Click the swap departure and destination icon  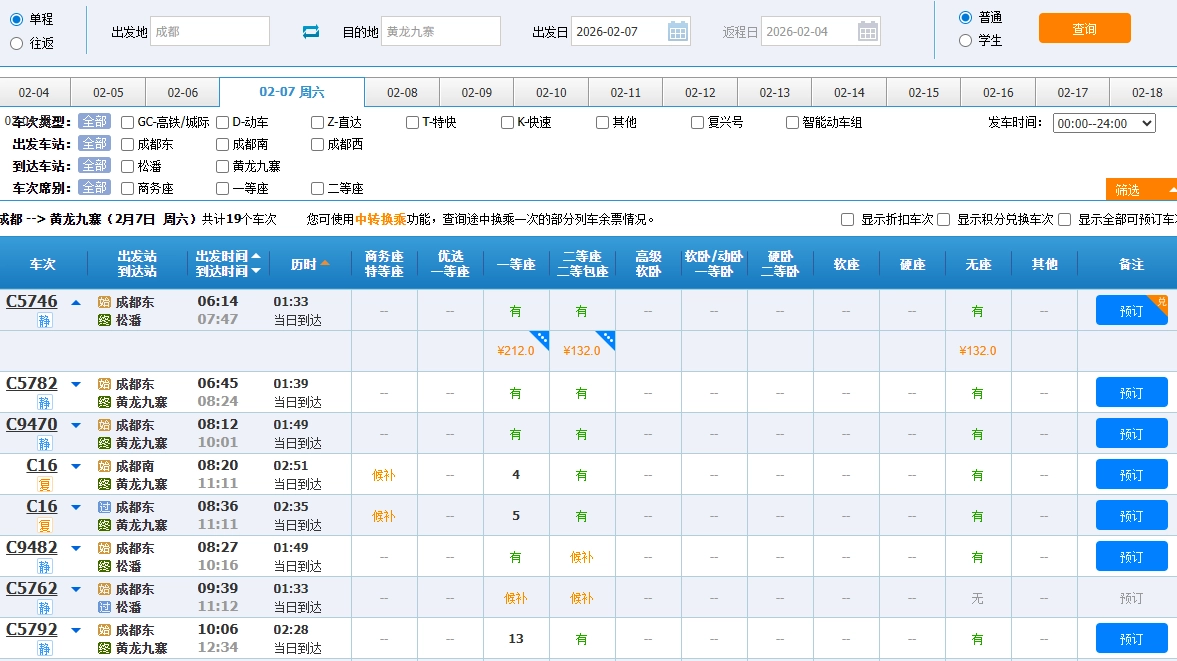(310, 30)
